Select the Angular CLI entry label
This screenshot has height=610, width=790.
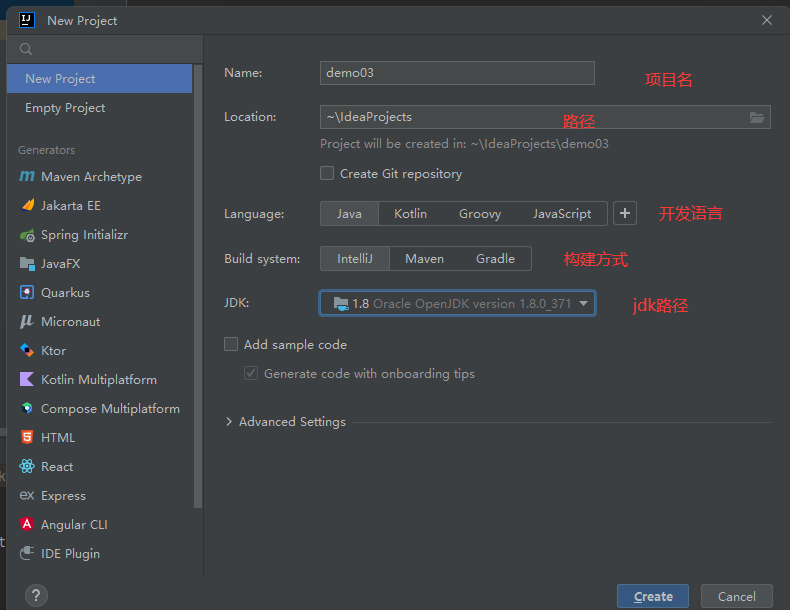coord(74,524)
